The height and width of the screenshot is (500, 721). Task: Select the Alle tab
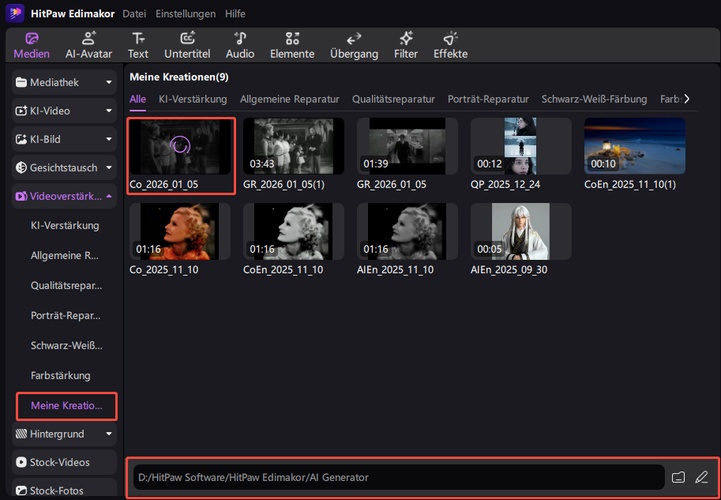click(137, 99)
